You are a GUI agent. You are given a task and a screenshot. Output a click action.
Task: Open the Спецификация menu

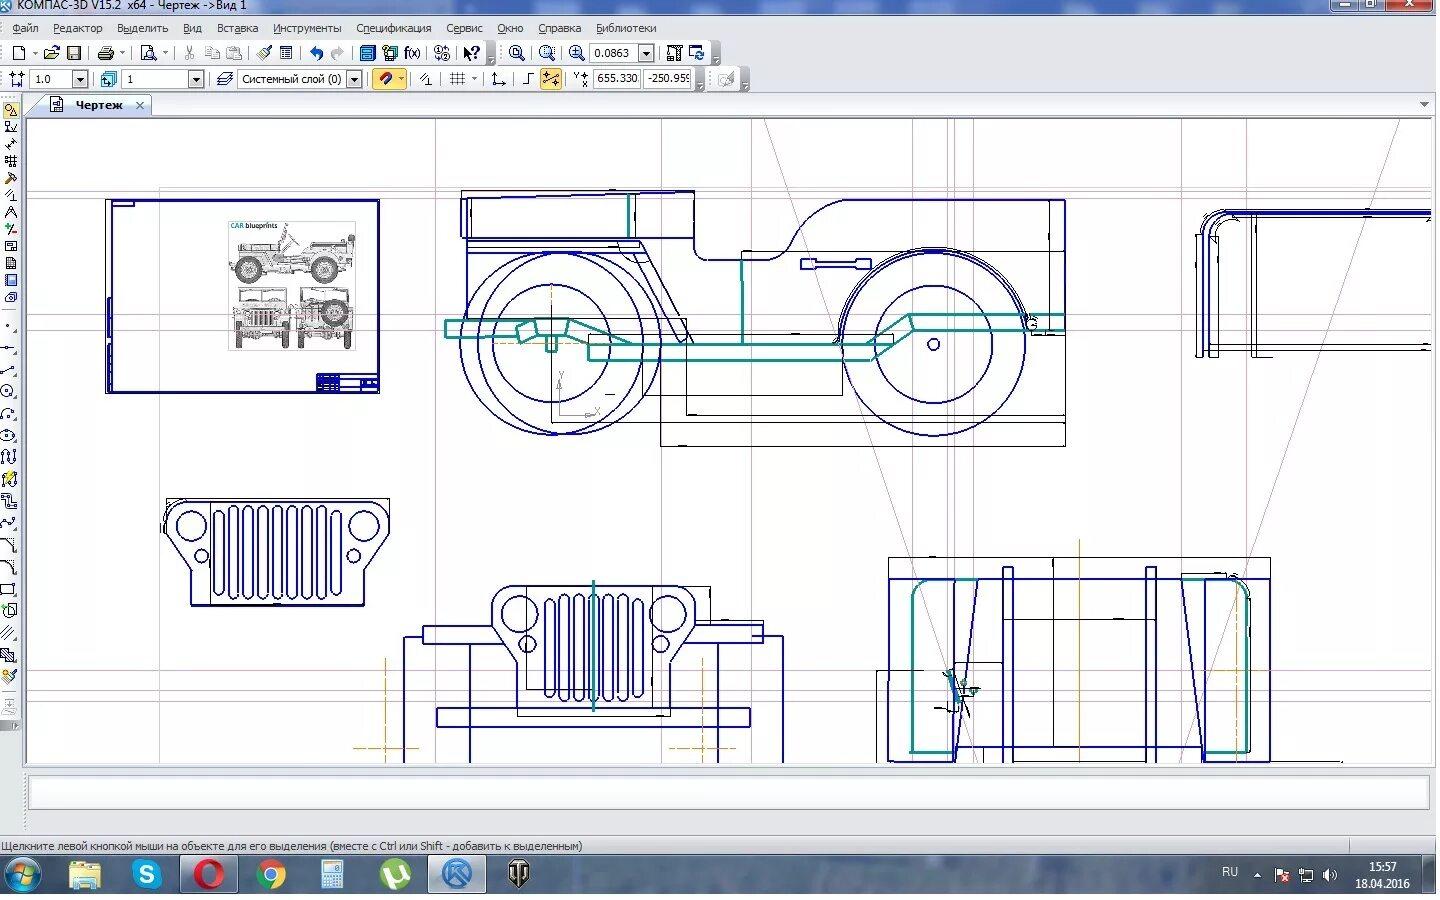click(393, 28)
